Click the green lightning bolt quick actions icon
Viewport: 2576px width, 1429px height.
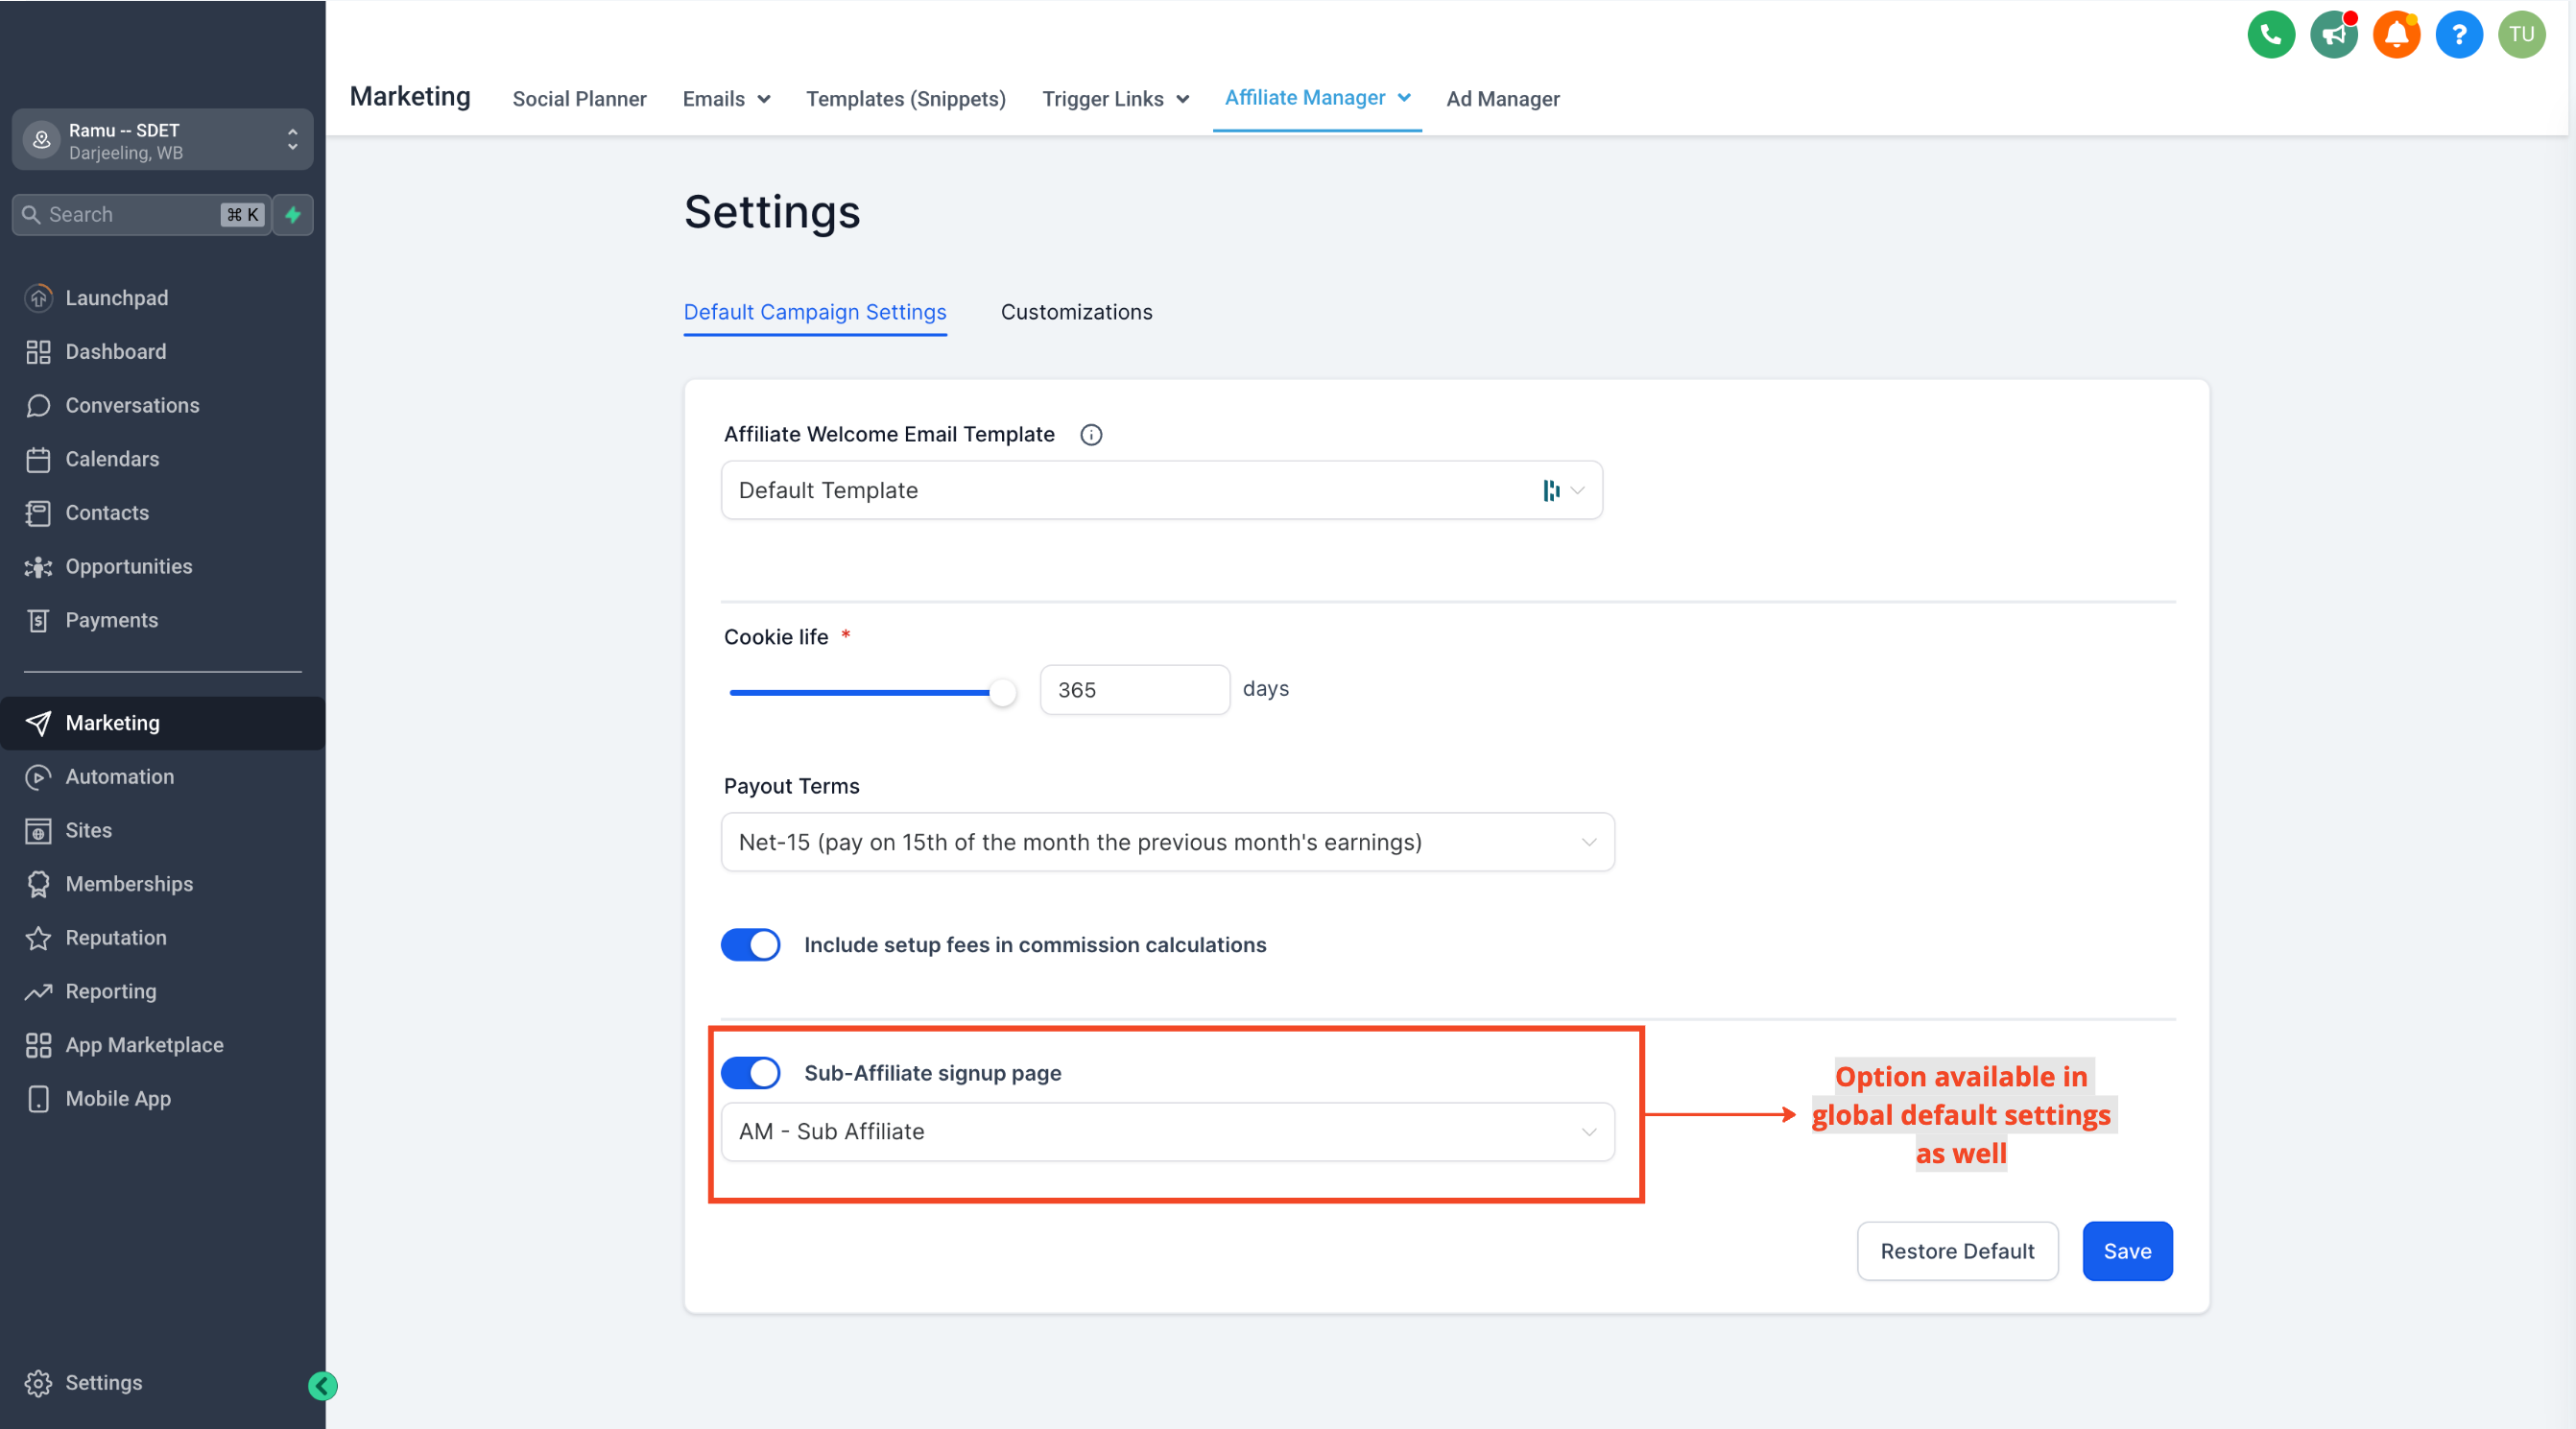293,214
